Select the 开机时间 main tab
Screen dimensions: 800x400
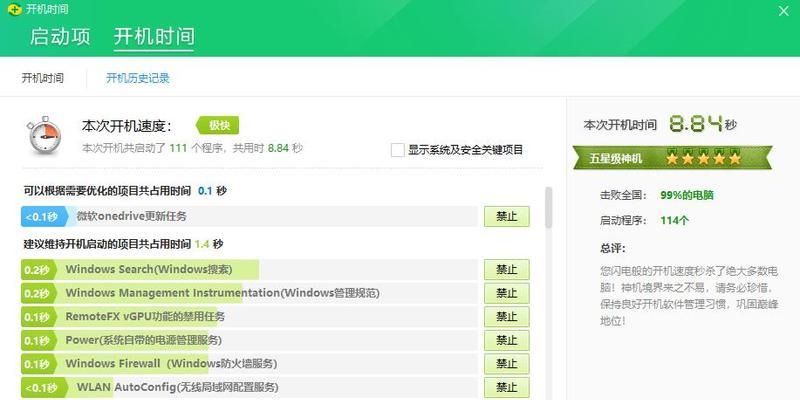pyautogui.click(x=154, y=37)
